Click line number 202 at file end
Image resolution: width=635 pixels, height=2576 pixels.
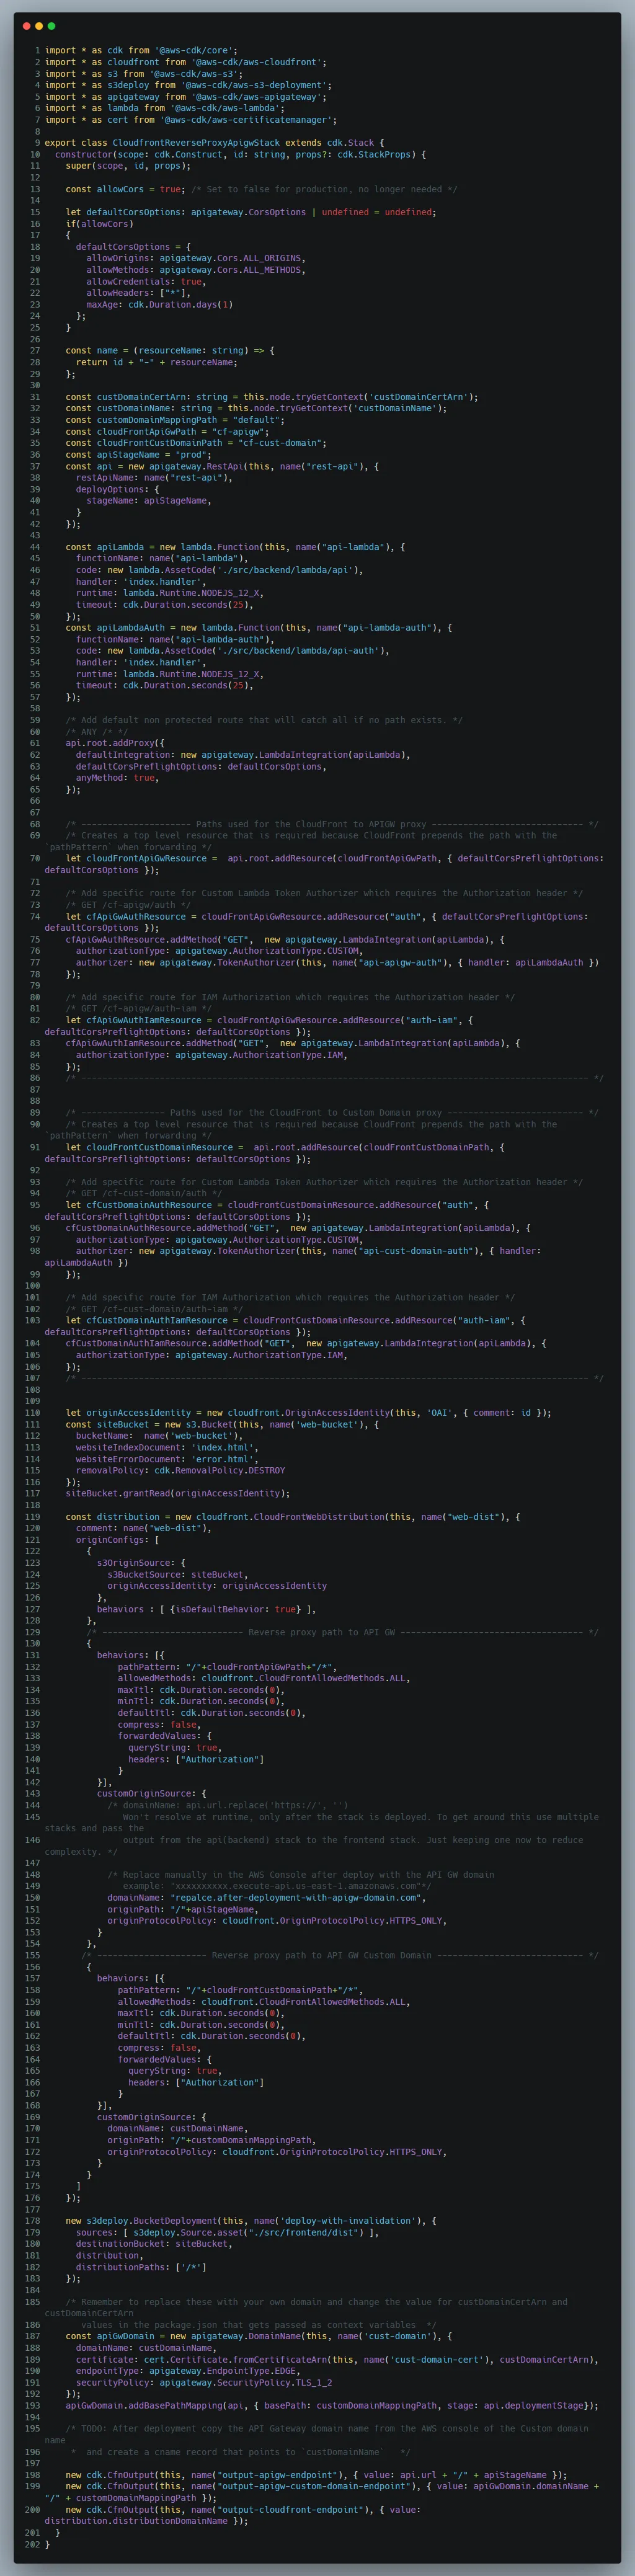click(33, 2545)
